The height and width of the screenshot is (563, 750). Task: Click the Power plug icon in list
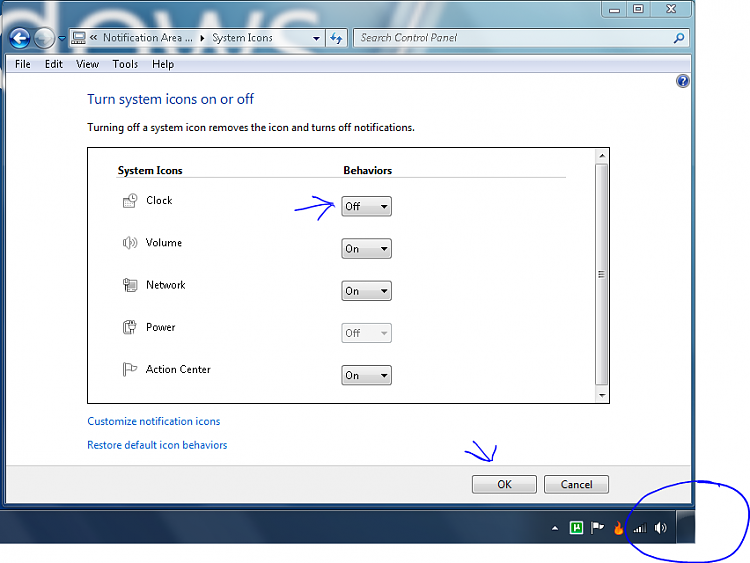[130, 327]
